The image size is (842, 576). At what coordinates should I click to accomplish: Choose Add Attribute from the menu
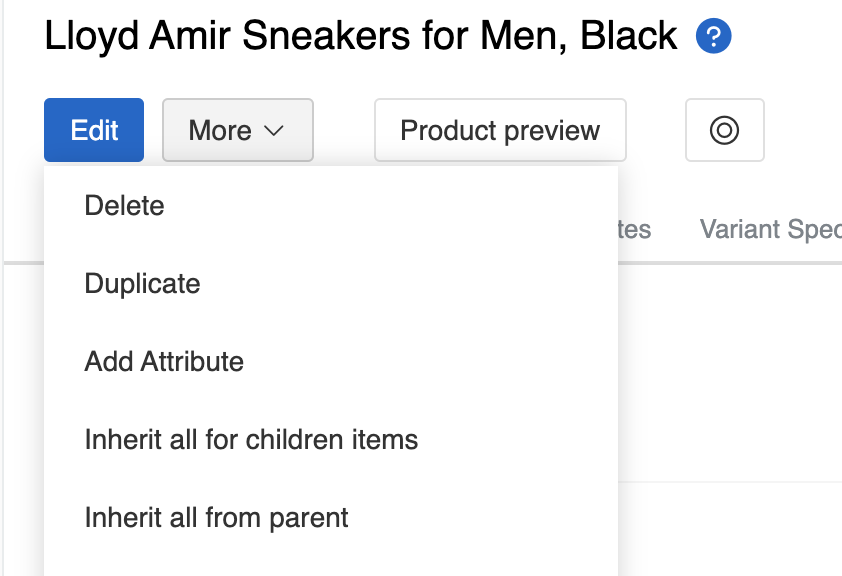164,362
